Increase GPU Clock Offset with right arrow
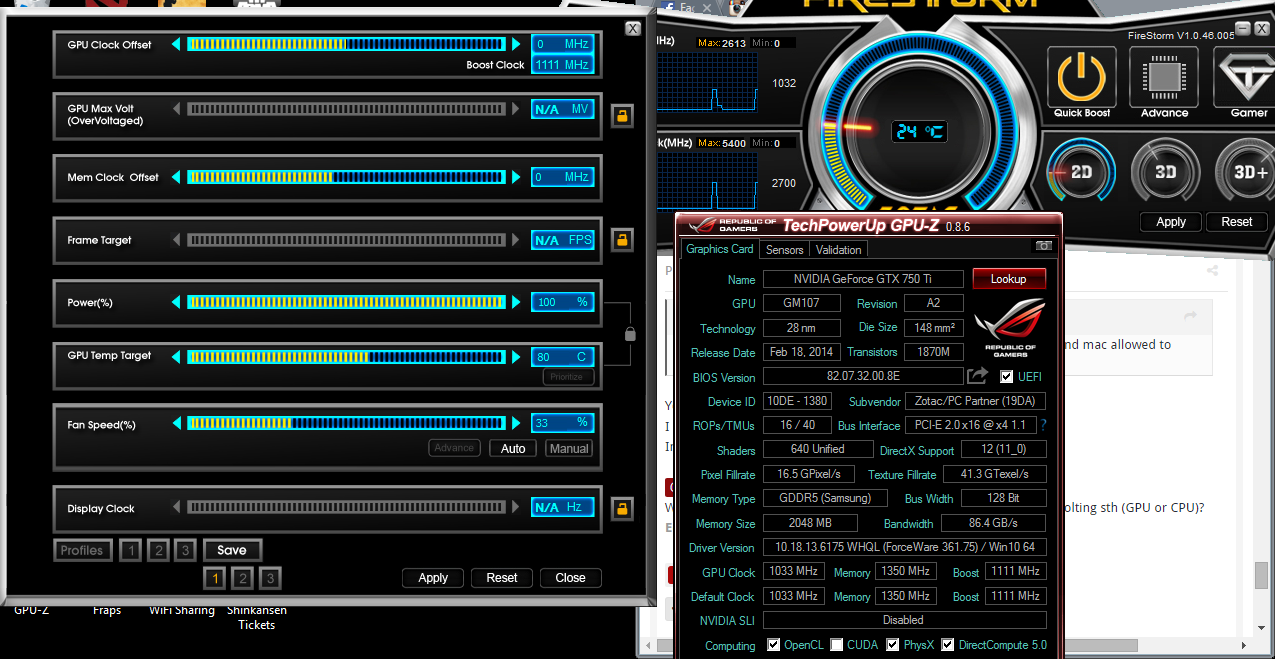This screenshot has width=1275, height=659. 516,44
